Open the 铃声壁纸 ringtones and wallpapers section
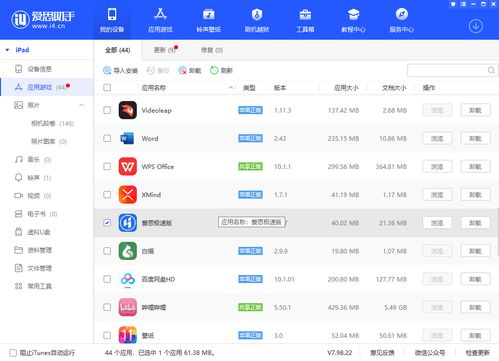Screen dimensions: 499x361 tap(209, 20)
